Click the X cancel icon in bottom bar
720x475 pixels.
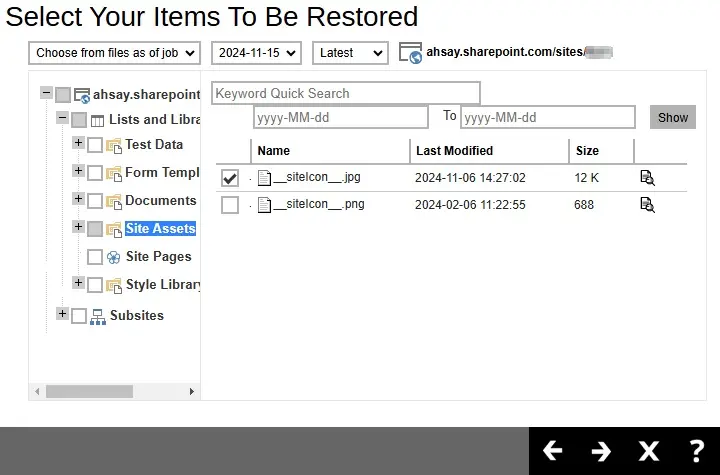point(648,451)
